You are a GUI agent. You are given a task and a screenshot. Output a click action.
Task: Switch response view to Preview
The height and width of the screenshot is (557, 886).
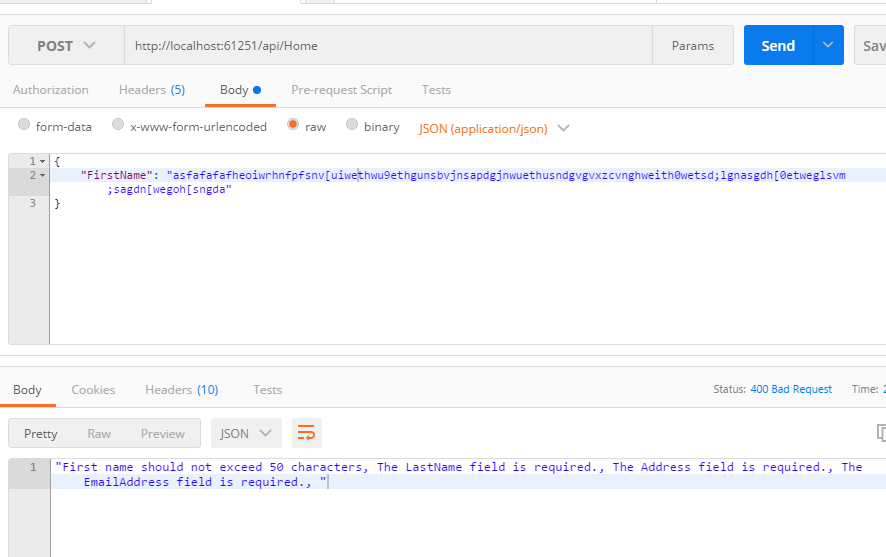point(163,434)
